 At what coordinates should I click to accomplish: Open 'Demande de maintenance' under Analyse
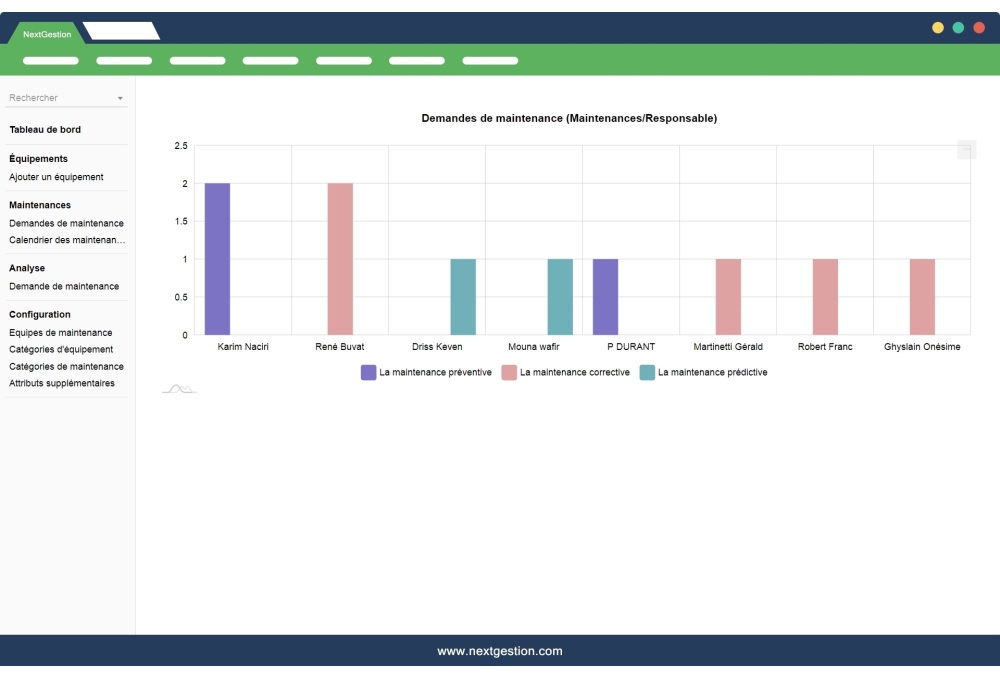click(64, 286)
